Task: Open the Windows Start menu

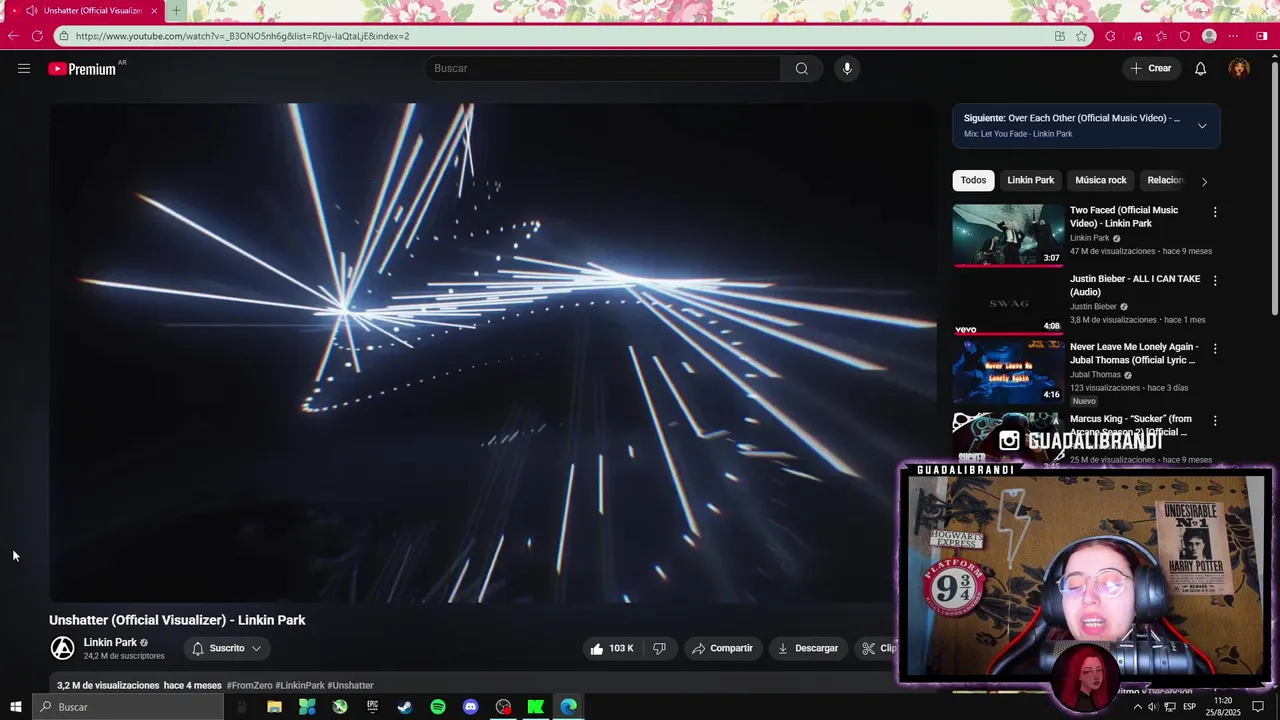Action: (16, 707)
